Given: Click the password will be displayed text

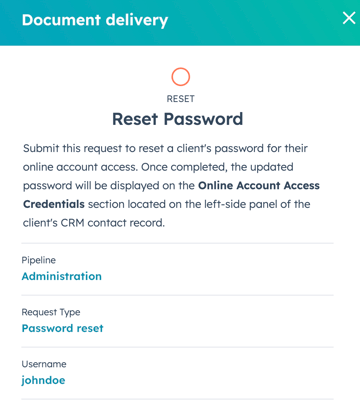Looking at the screenshot, I should point(95,186).
